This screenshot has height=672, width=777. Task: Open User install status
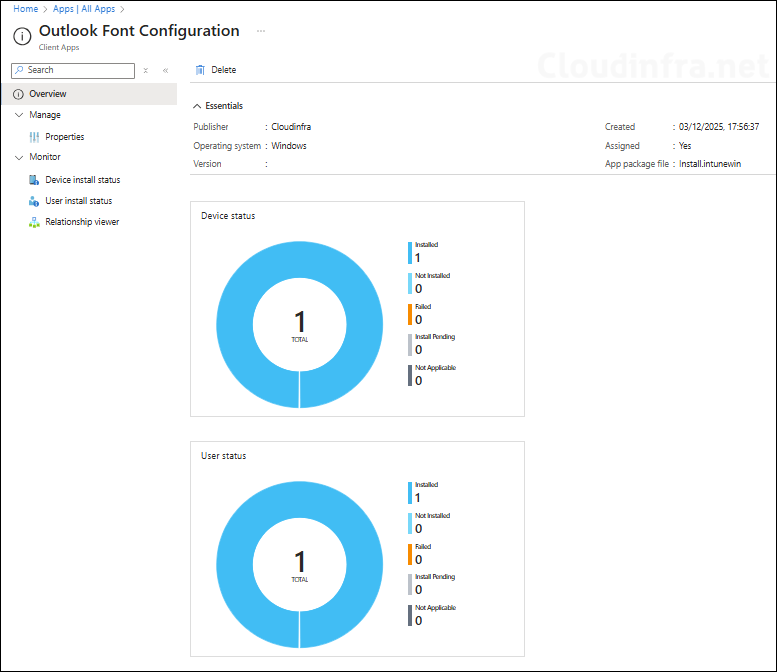(79, 201)
